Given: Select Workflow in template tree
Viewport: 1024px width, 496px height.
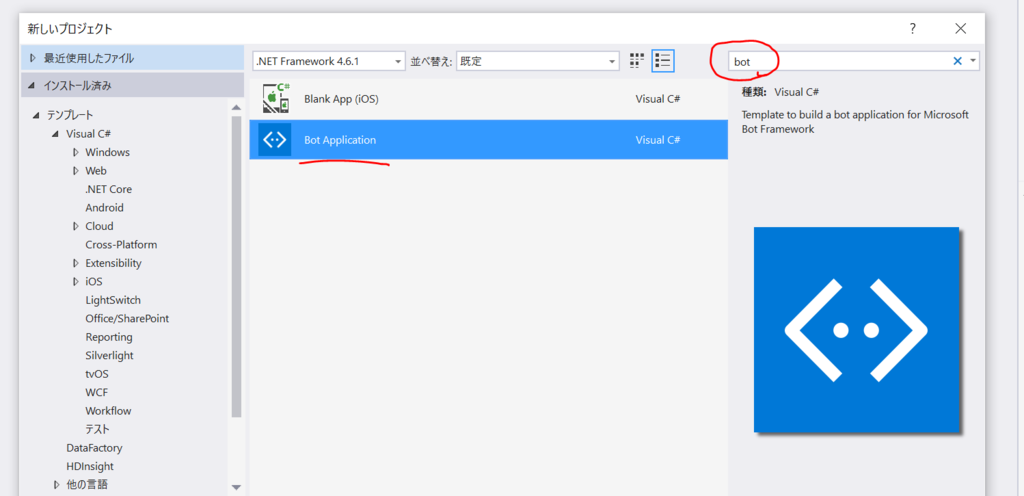Looking at the screenshot, I should coord(108,411).
